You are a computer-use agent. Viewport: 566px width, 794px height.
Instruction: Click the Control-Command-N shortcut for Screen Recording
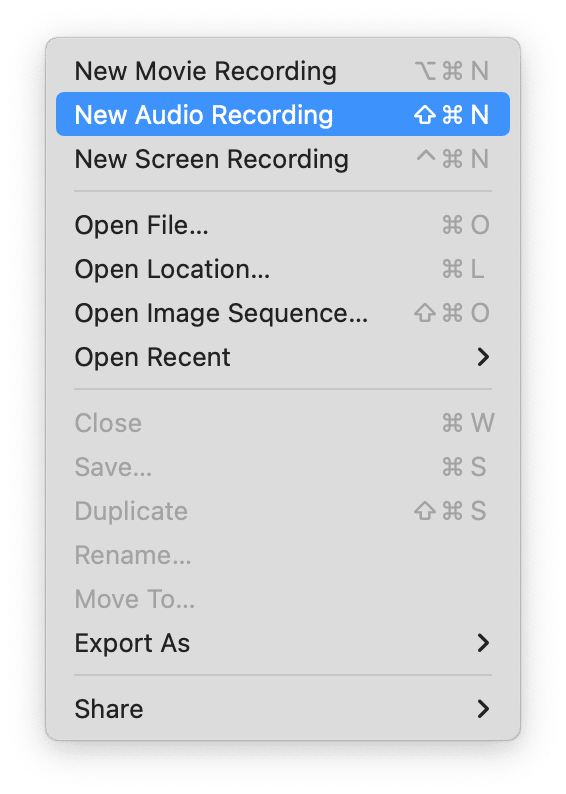[x=452, y=158]
